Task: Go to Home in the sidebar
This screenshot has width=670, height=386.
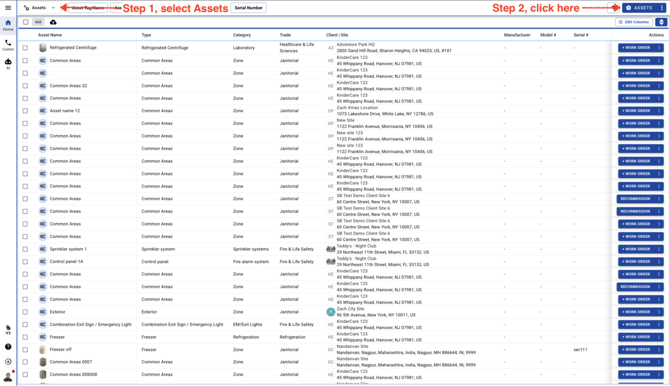Action: point(8,25)
